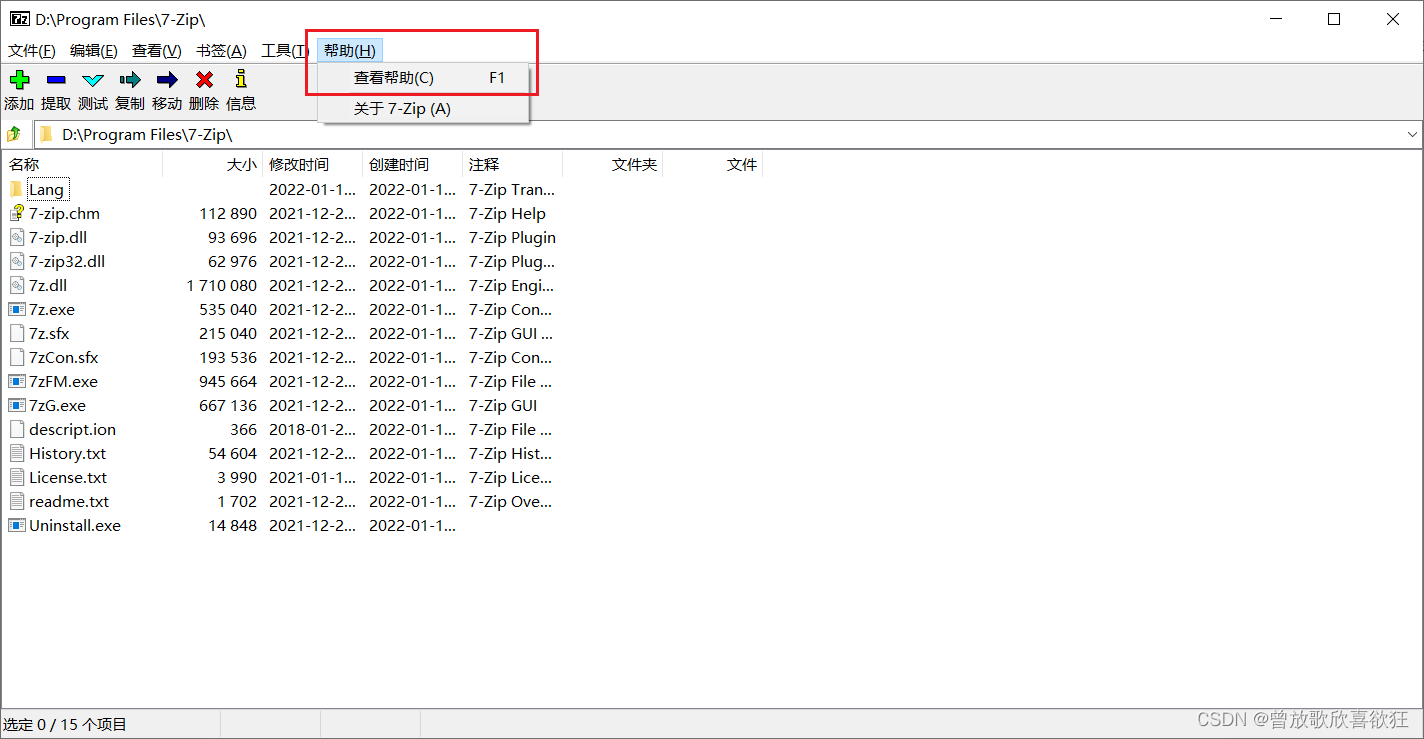
Task: Choose 关于 7-Zip (A) menu entry
Action: coord(423,108)
